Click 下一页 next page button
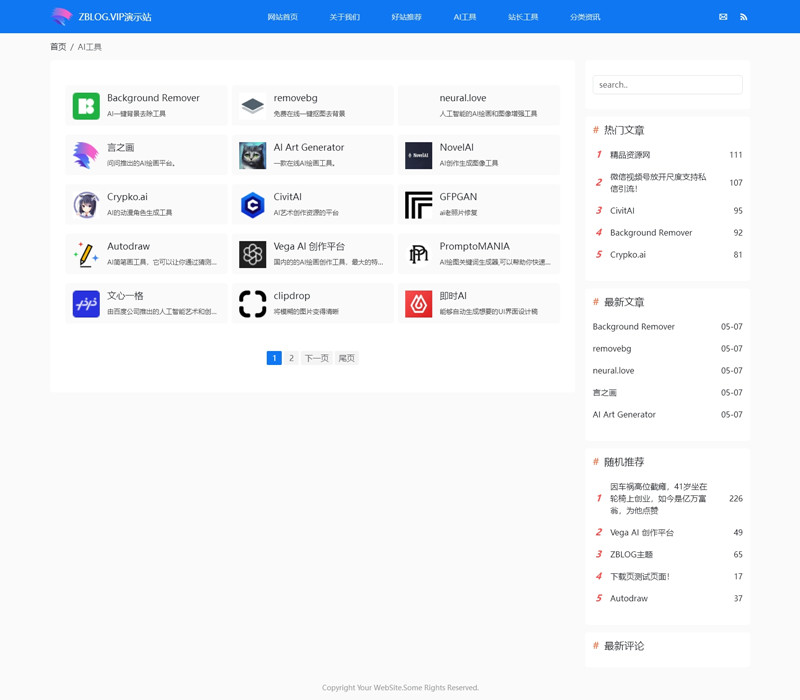This screenshot has height=700, width=800. tap(317, 358)
